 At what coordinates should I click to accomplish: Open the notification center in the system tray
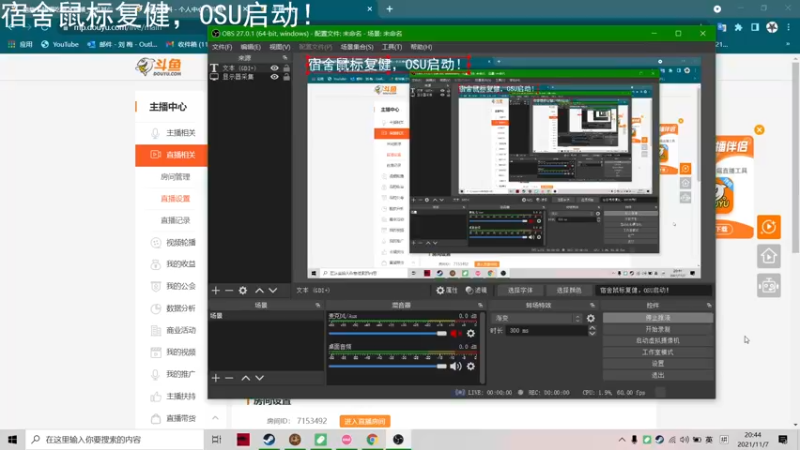pos(783,439)
